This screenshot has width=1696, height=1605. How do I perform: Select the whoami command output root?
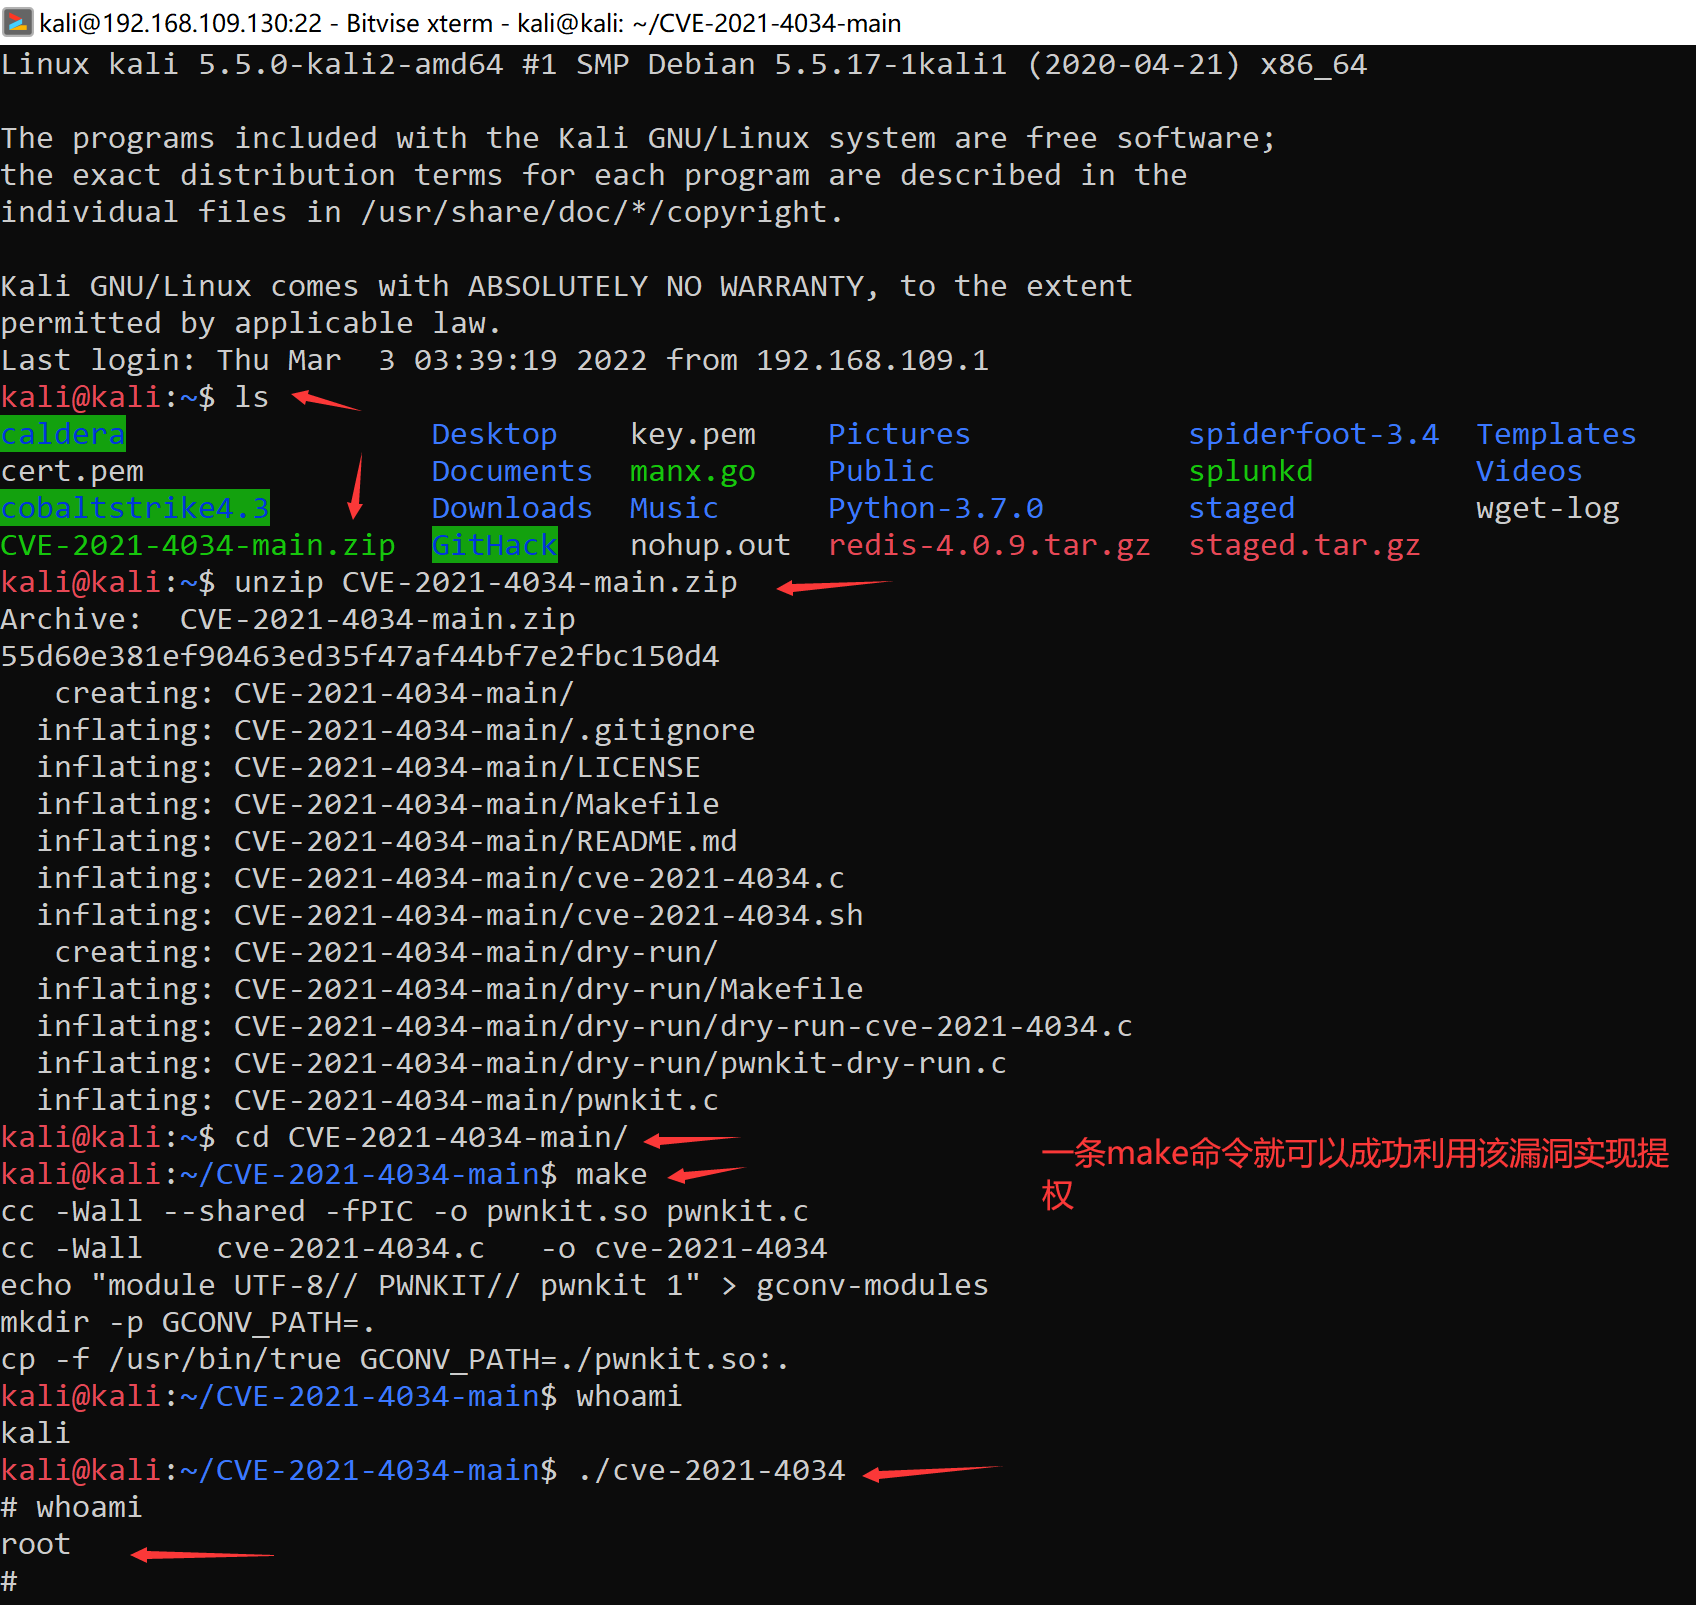[35, 1543]
